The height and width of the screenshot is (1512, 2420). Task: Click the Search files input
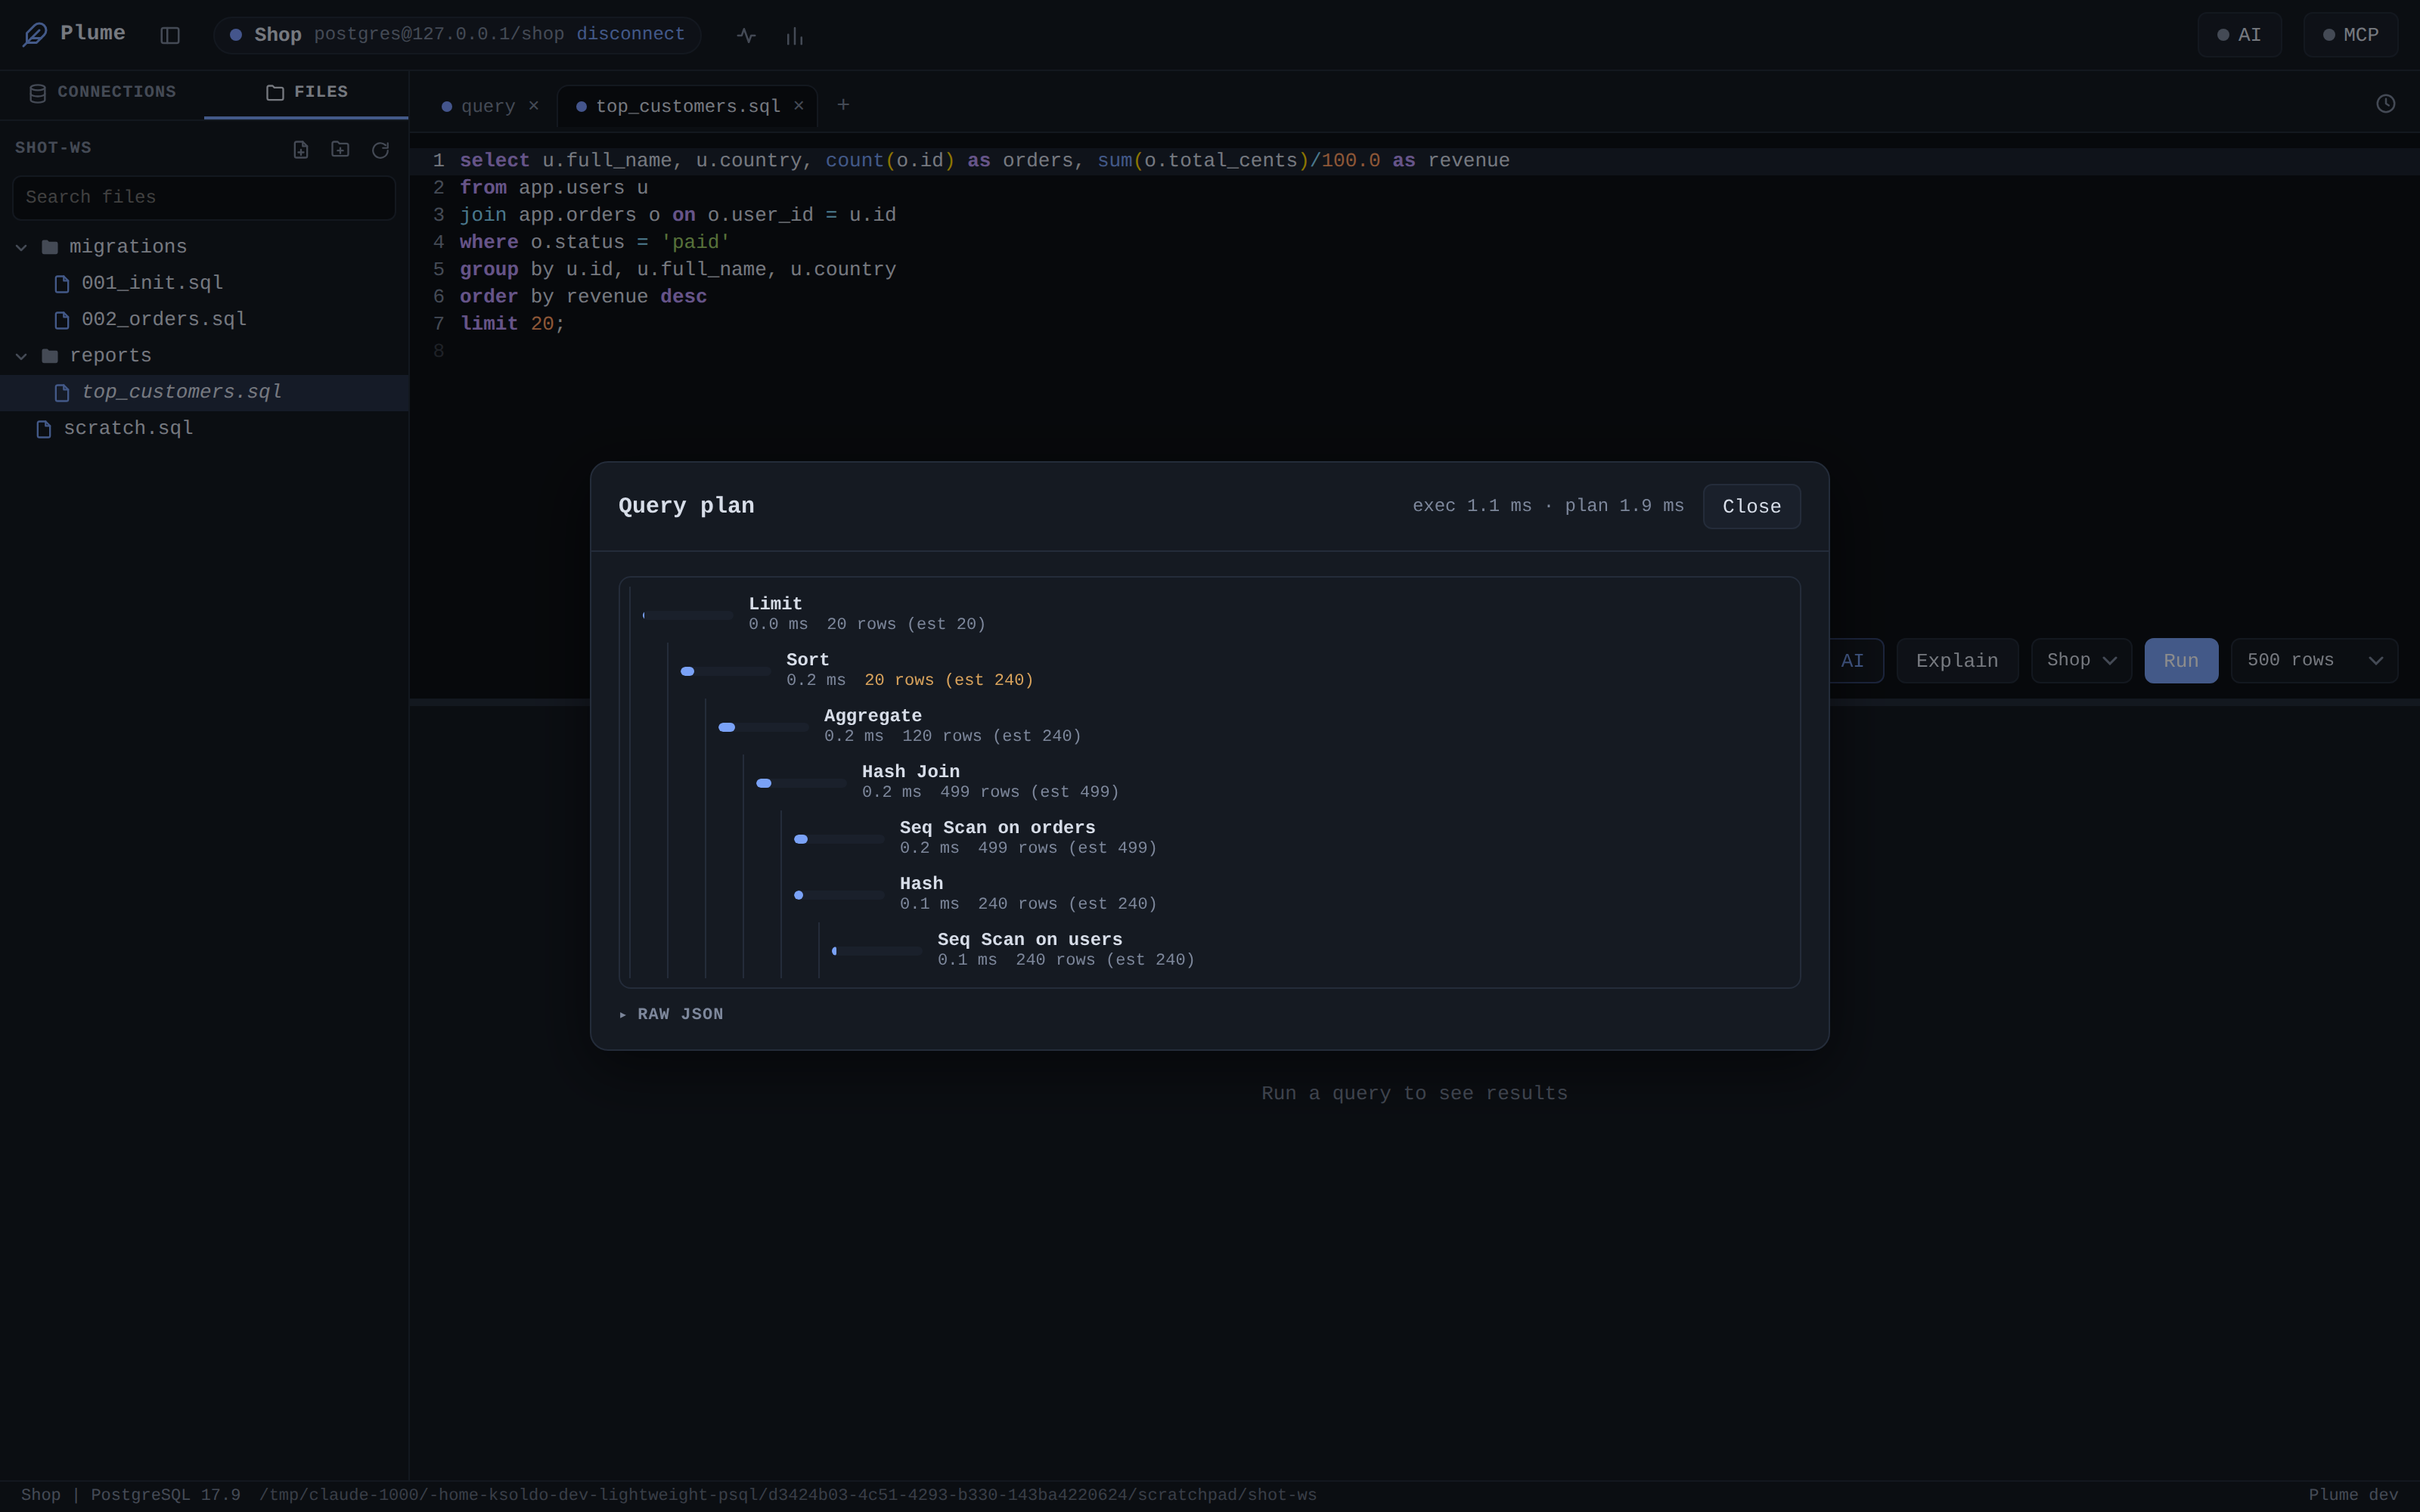pos(204,198)
